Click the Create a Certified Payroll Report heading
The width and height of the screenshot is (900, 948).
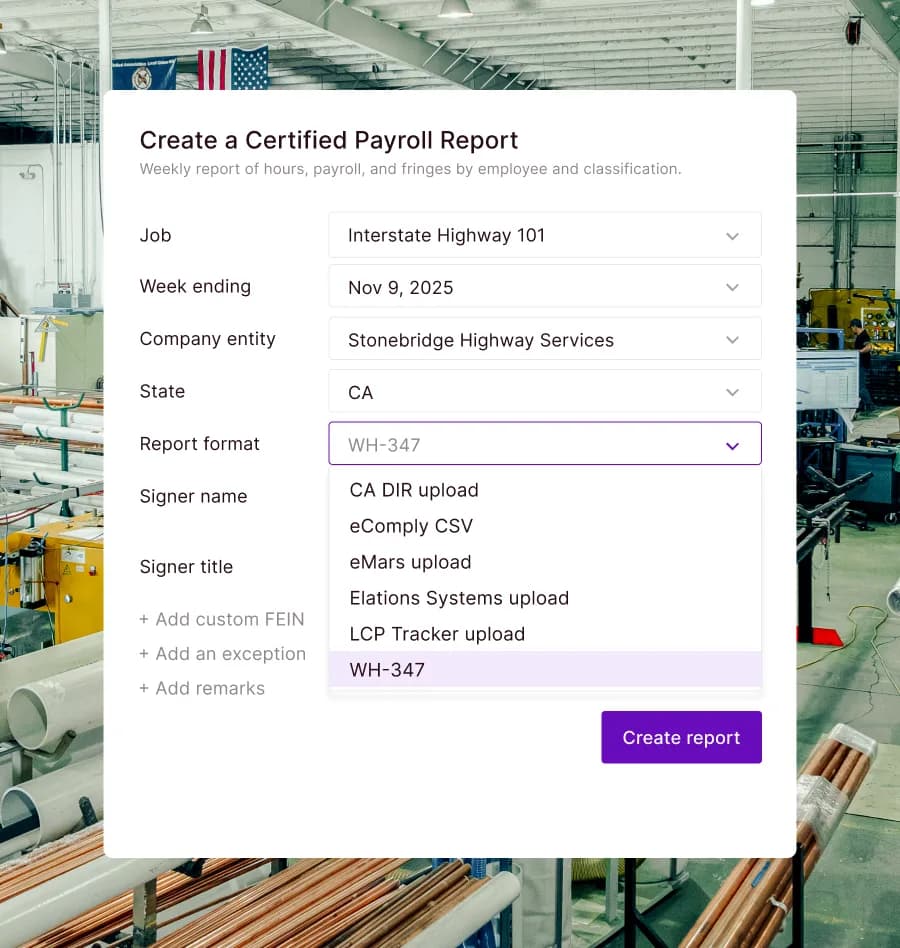(329, 140)
